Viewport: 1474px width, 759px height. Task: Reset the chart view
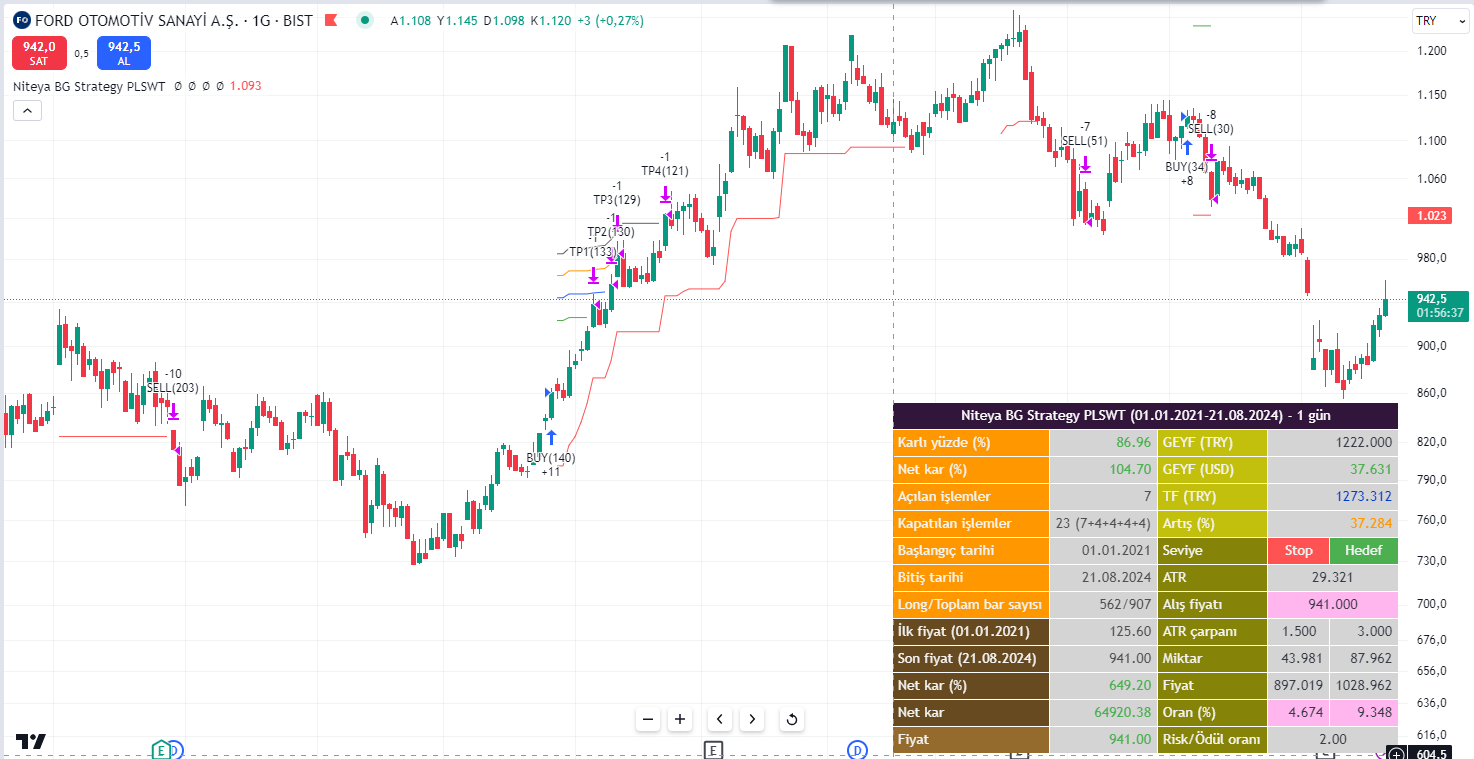click(x=792, y=718)
